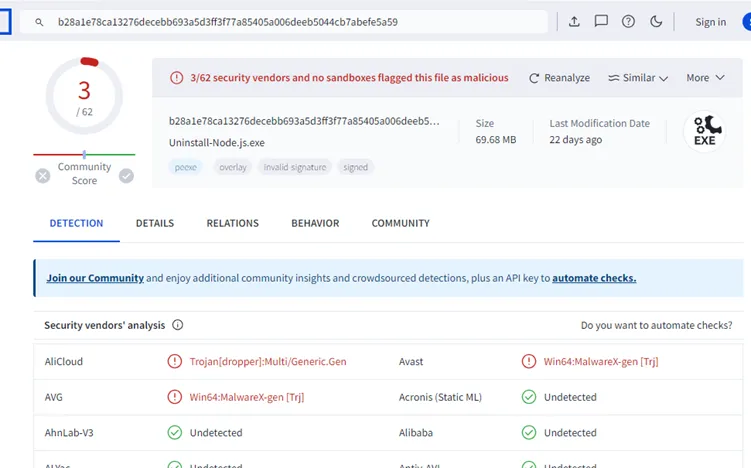The image size is (751, 468).
Task: Click the search magnifier icon
Action: click(39, 22)
